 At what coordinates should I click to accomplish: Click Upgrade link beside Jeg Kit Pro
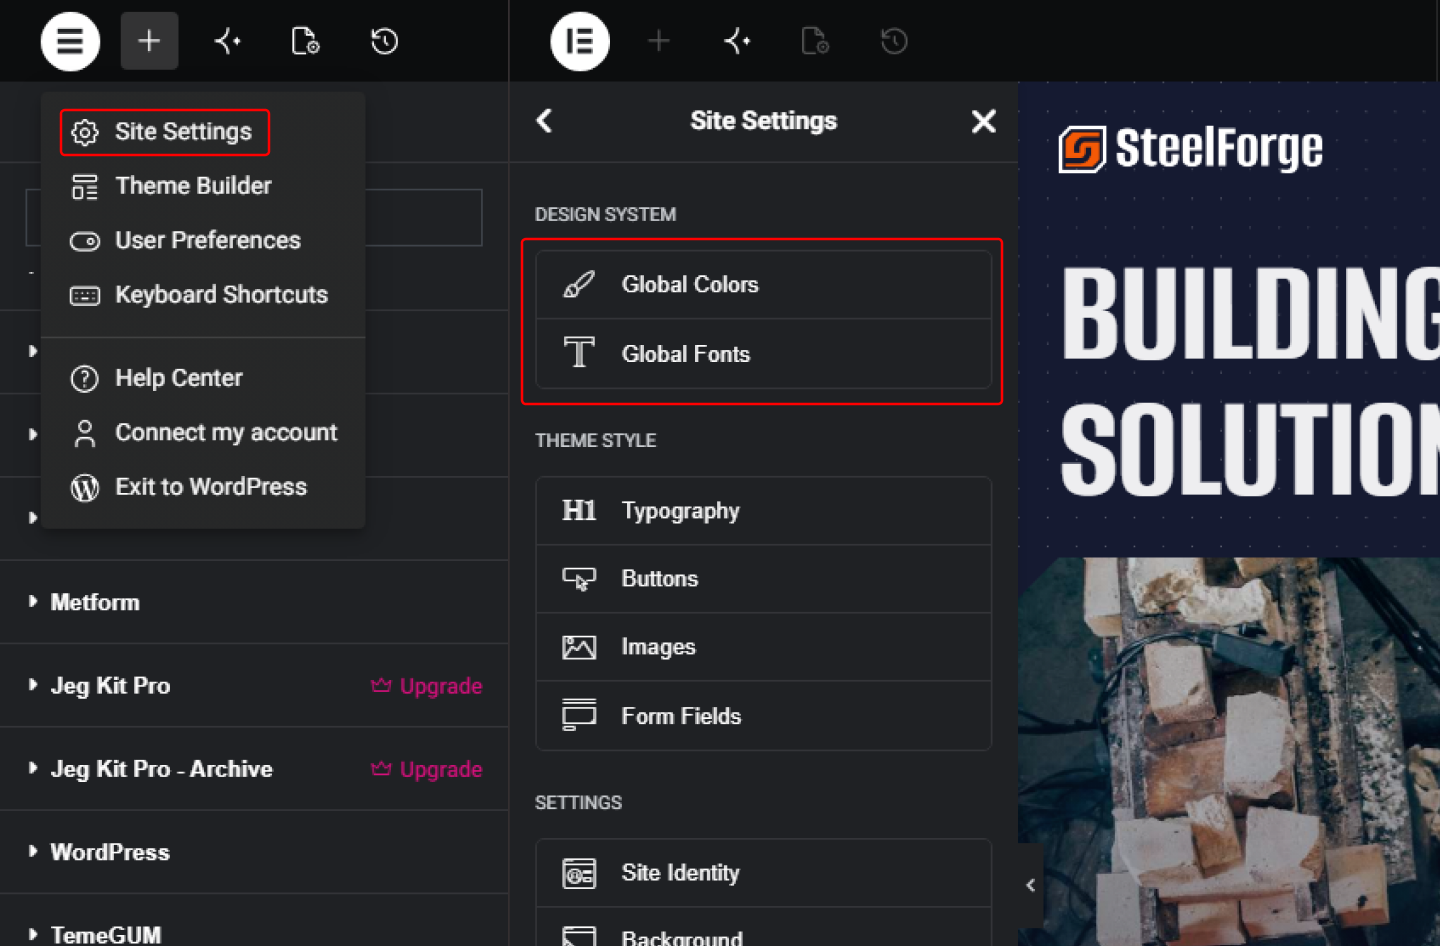tap(427, 686)
